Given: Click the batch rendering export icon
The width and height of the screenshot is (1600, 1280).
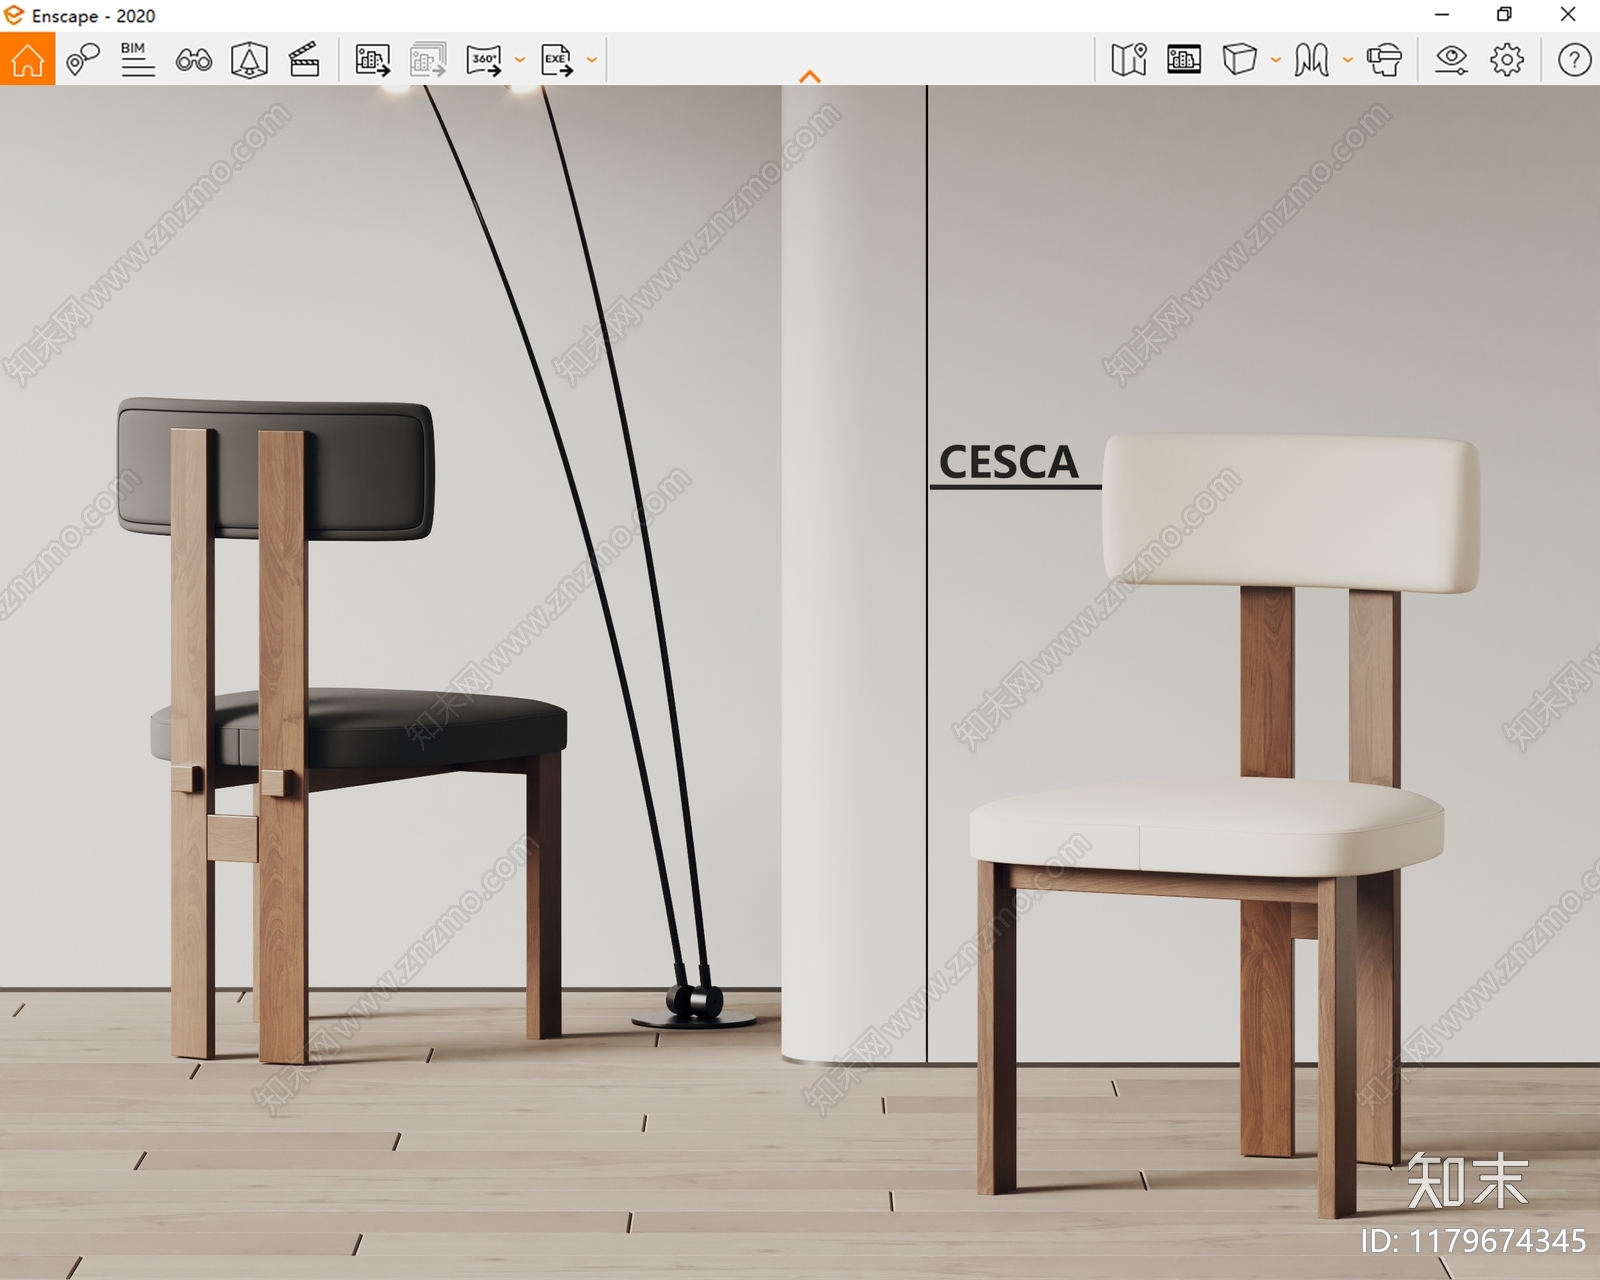Looking at the screenshot, I should click(428, 60).
